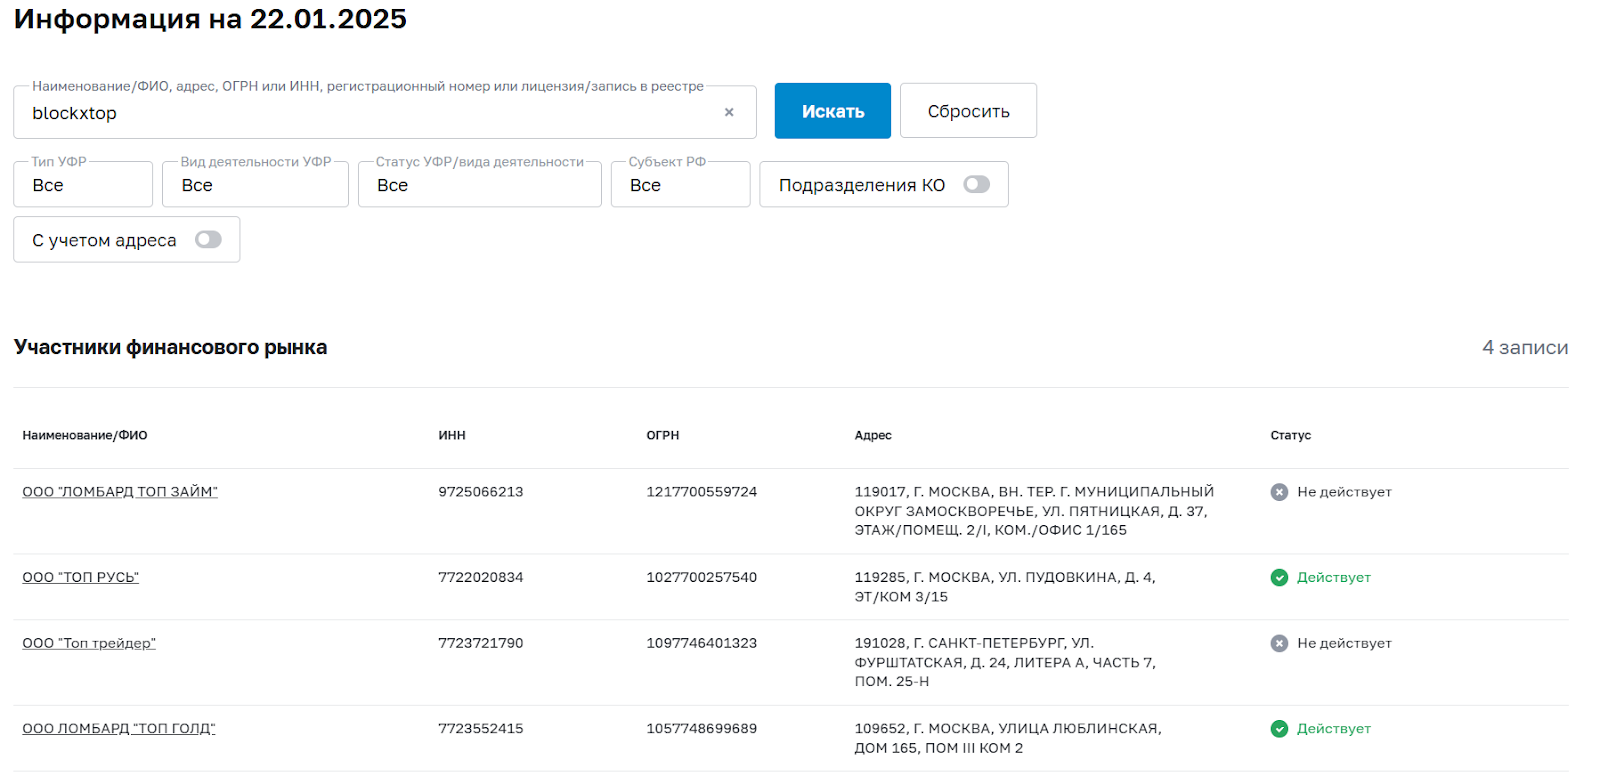The height and width of the screenshot is (776, 1600).
Task: Select the INN value 7723721790
Action: [481, 643]
